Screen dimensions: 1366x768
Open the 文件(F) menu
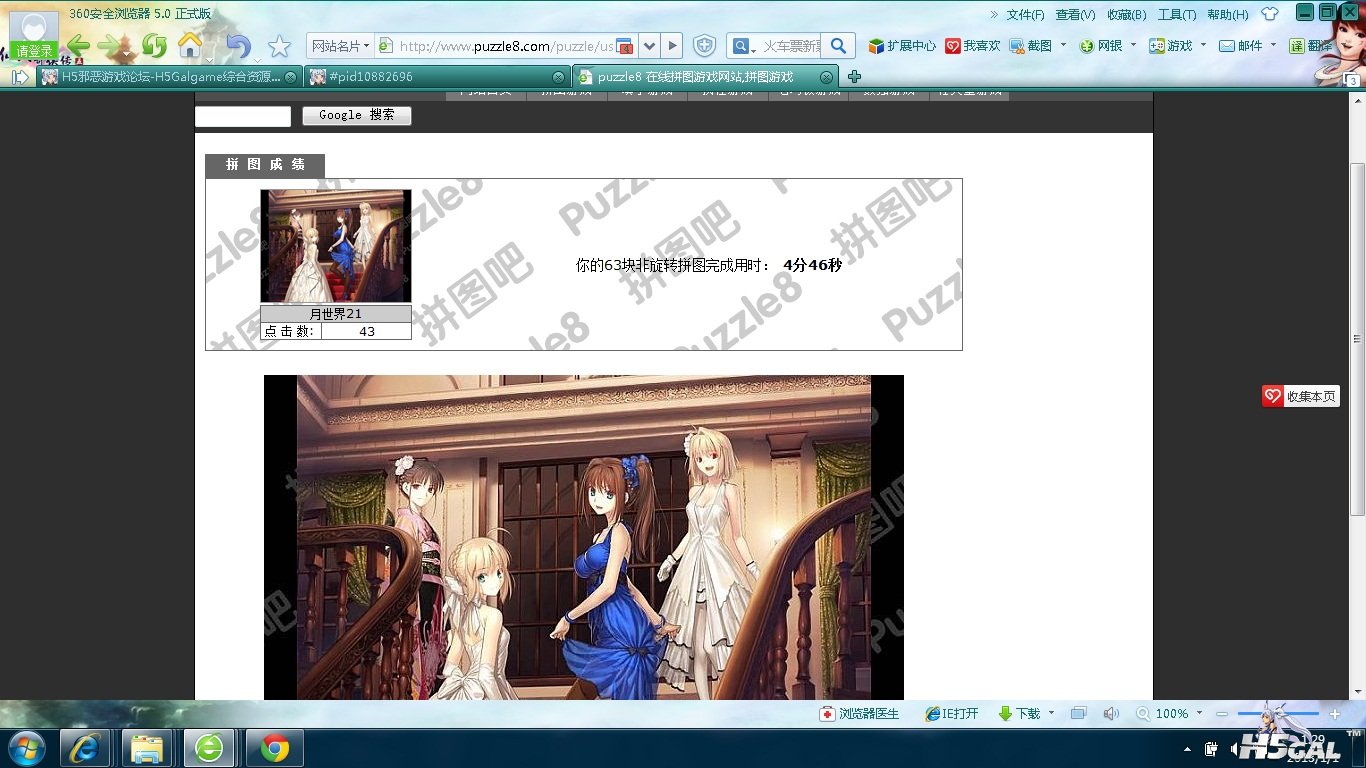1025,15
